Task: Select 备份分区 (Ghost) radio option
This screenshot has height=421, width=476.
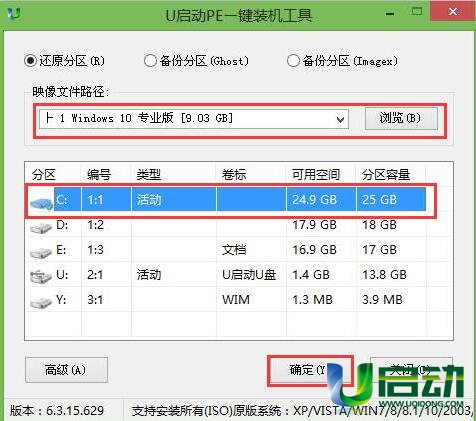Action: click(150, 61)
